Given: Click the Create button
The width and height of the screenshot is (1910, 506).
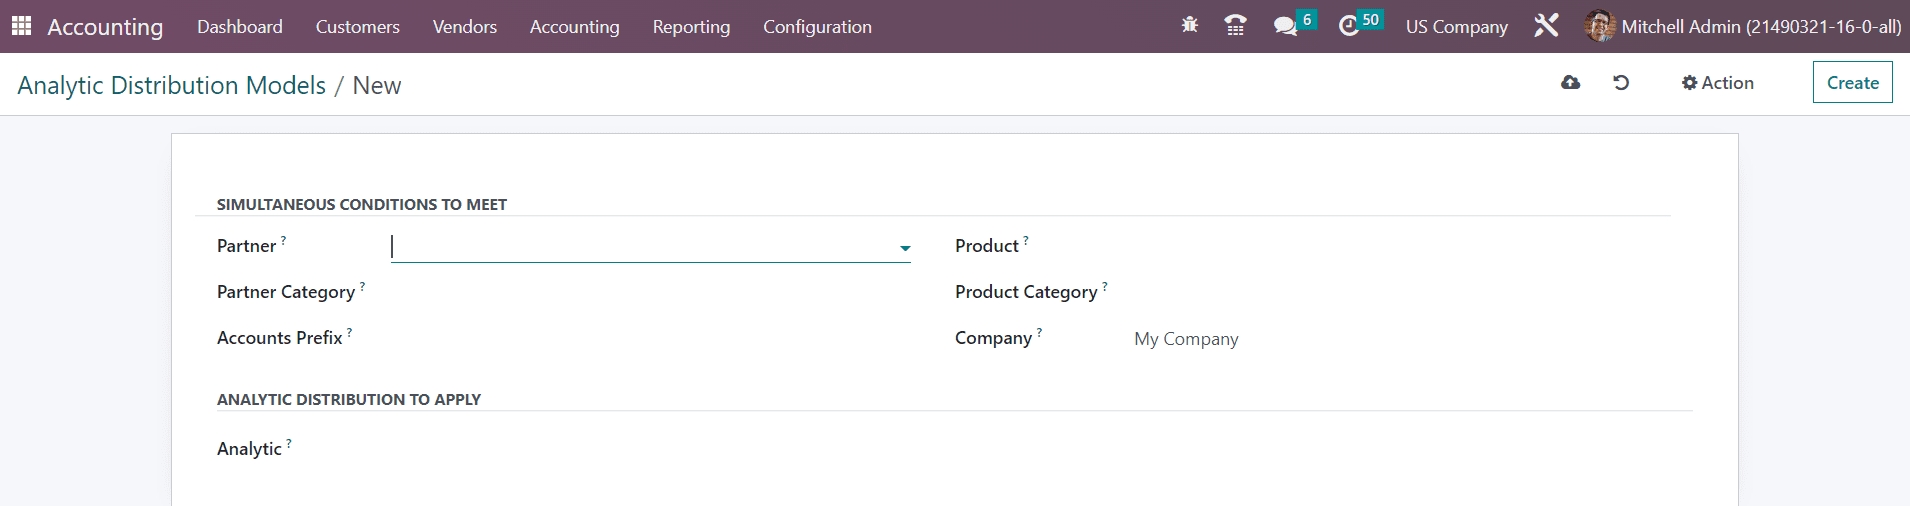Looking at the screenshot, I should (x=1852, y=83).
